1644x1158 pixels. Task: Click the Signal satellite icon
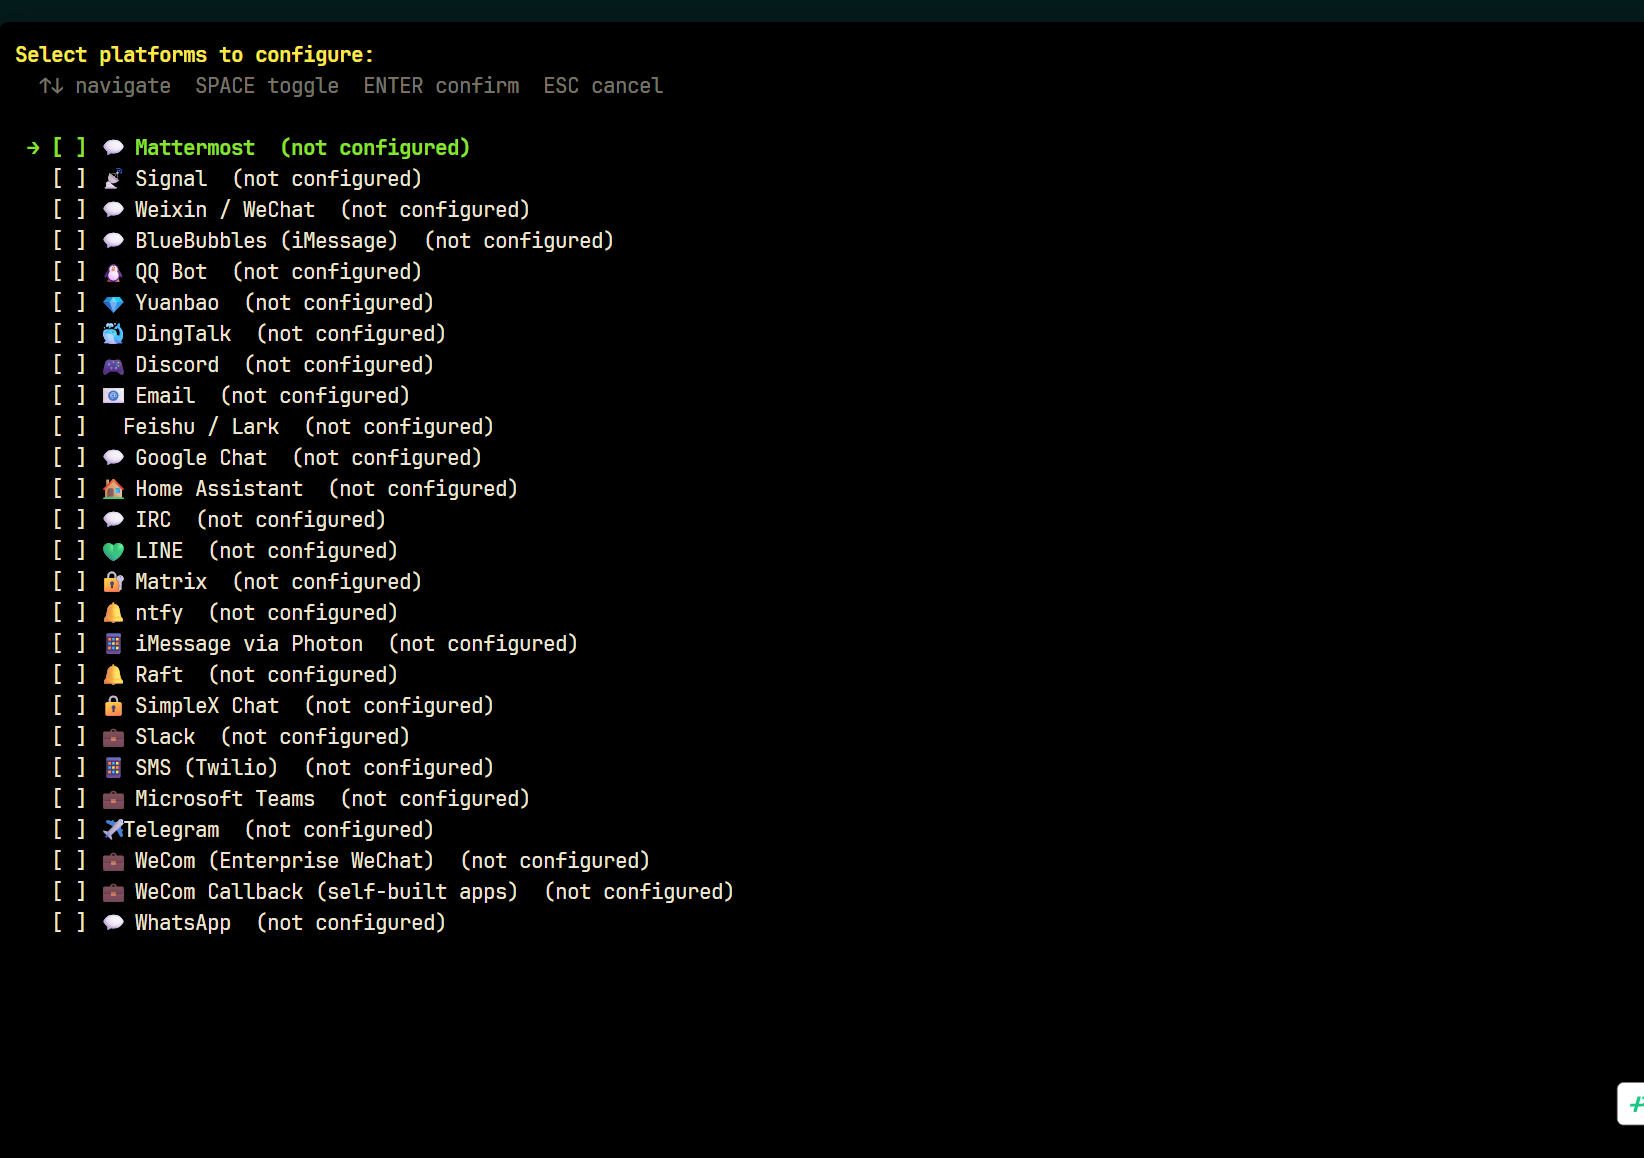tap(114, 179)
